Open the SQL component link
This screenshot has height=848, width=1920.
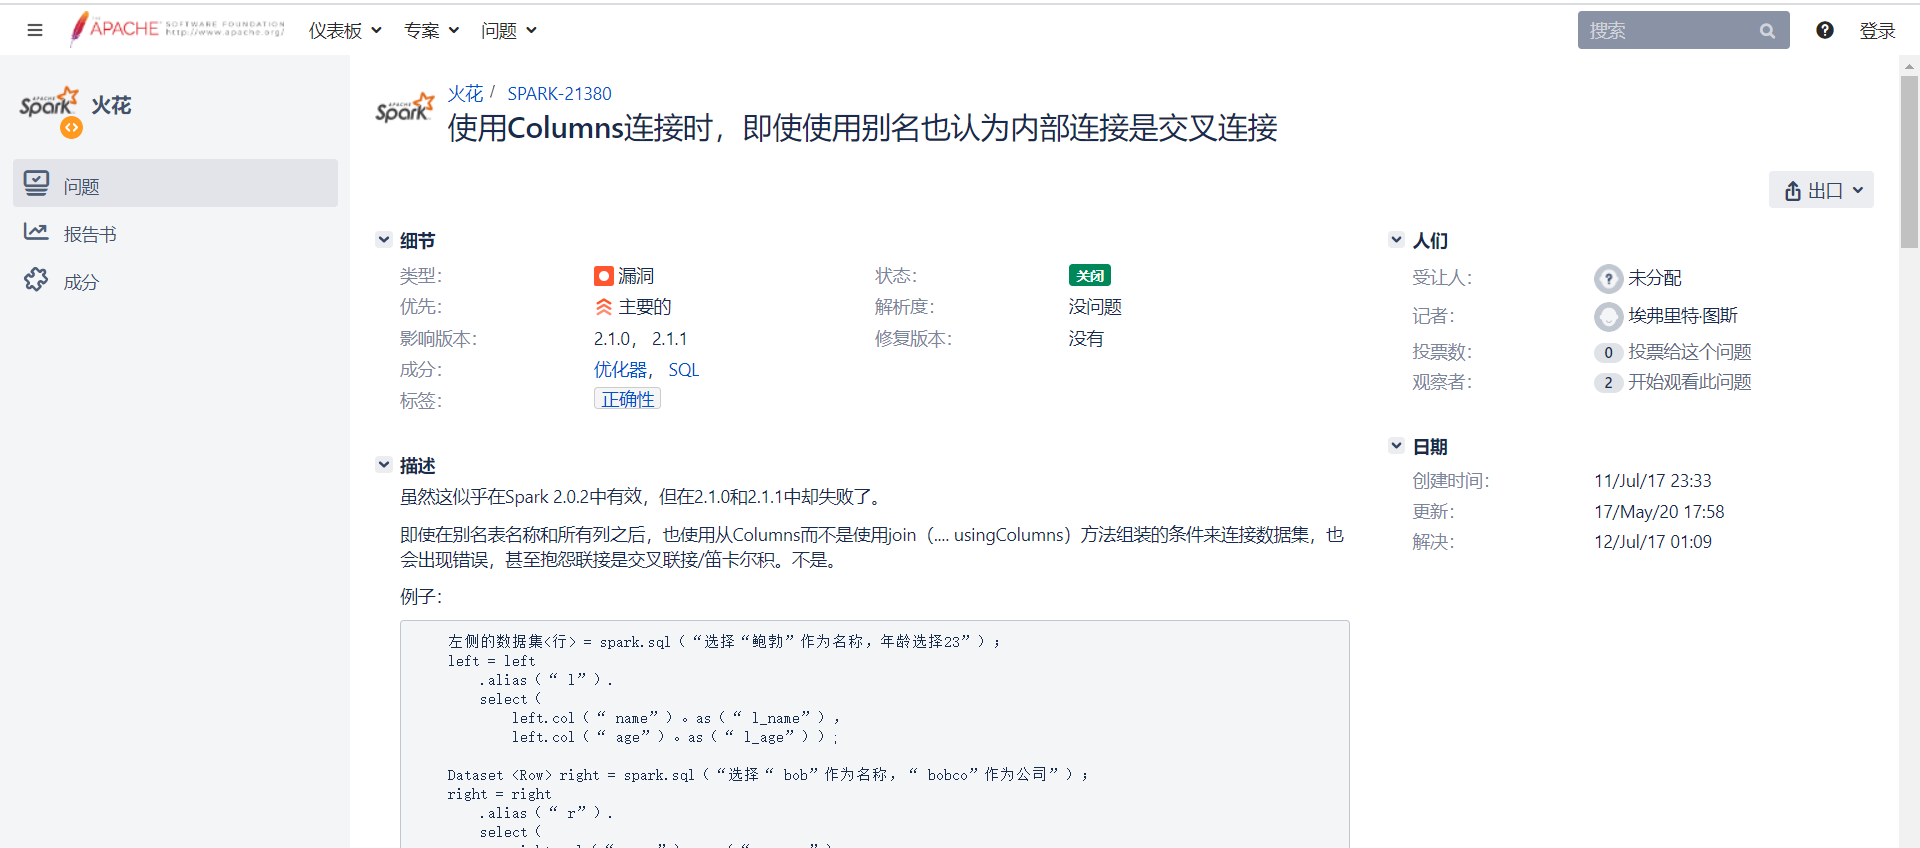click(x=684, y=370)
